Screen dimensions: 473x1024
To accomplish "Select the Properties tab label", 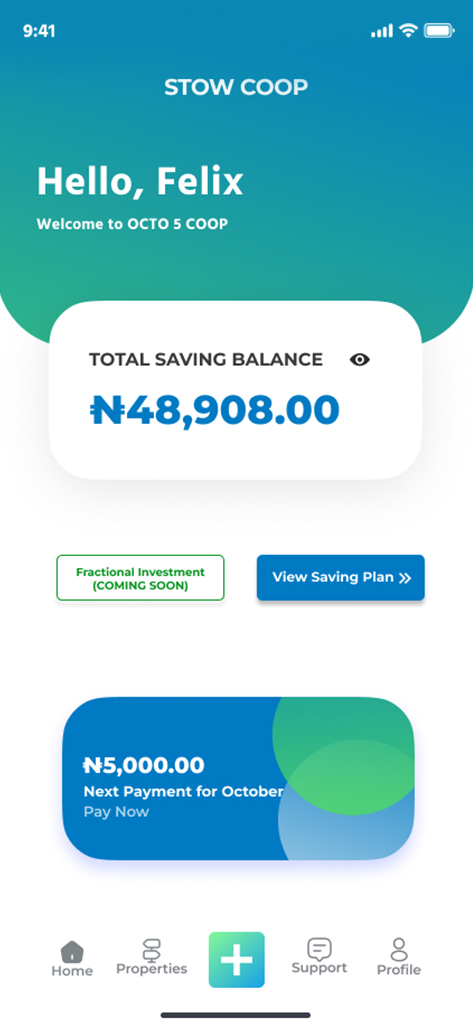I will (152, 969).
